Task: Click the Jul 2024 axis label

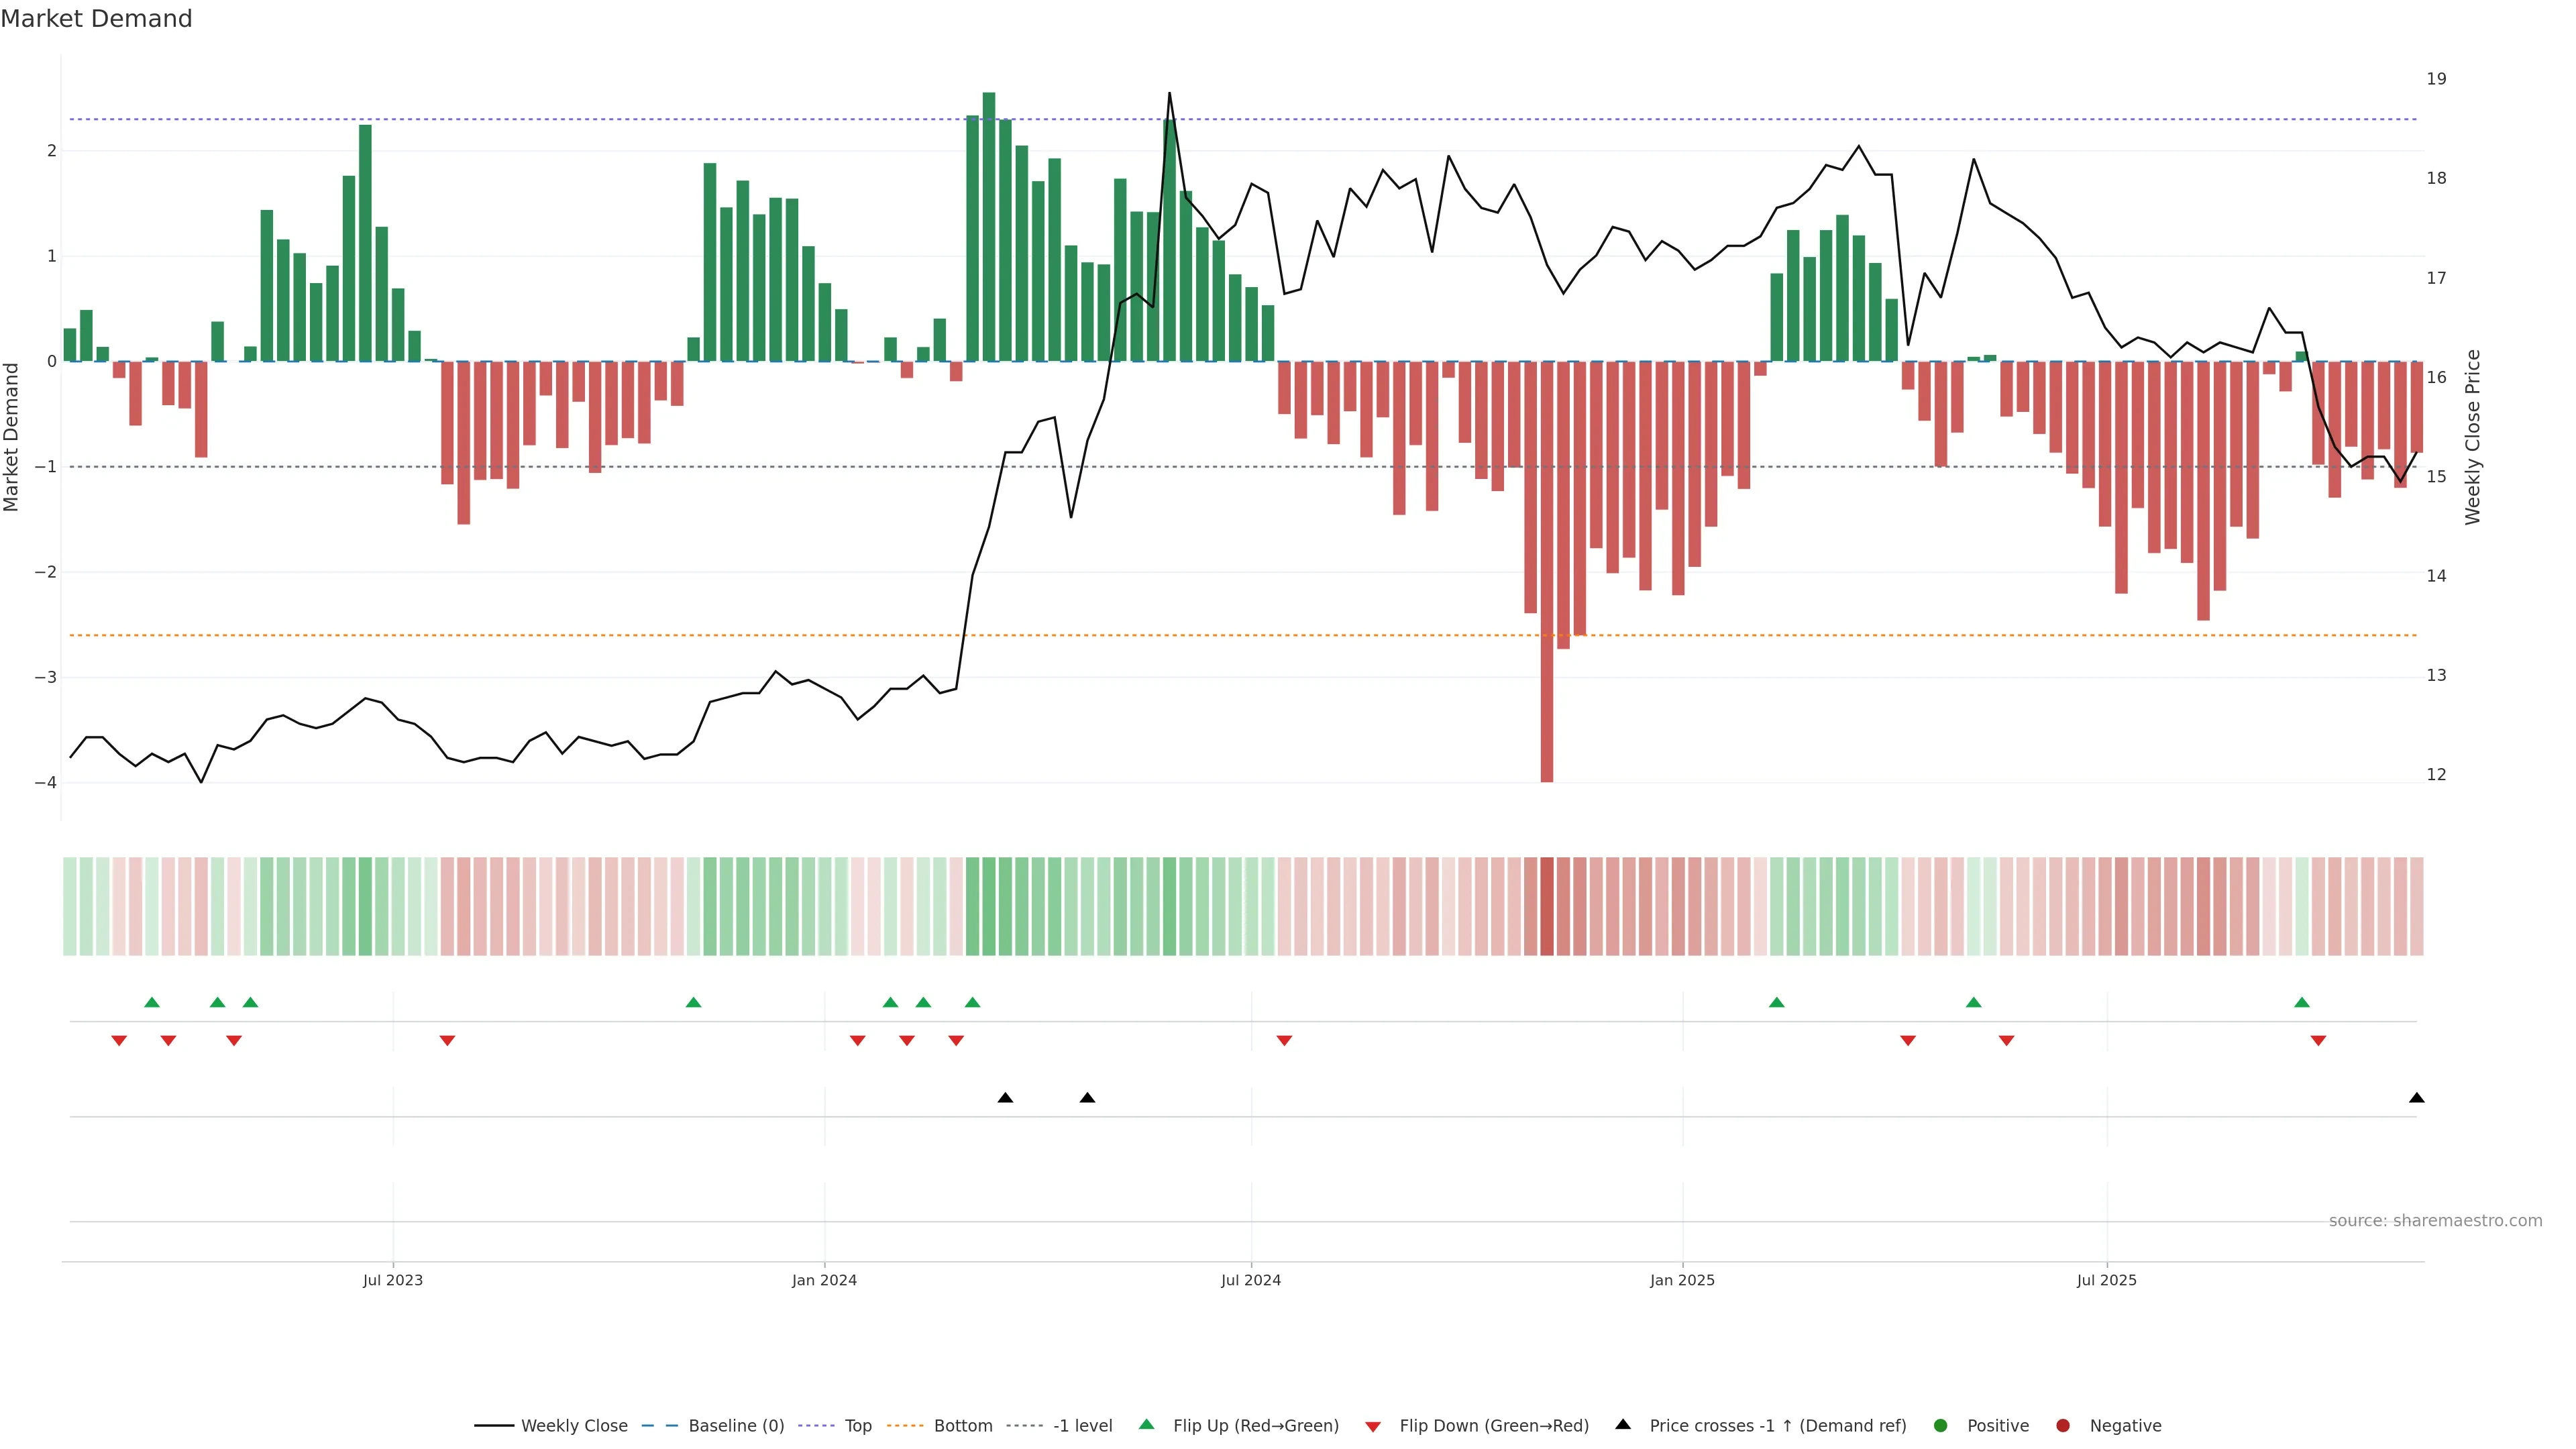Action: point(1250,1280)
